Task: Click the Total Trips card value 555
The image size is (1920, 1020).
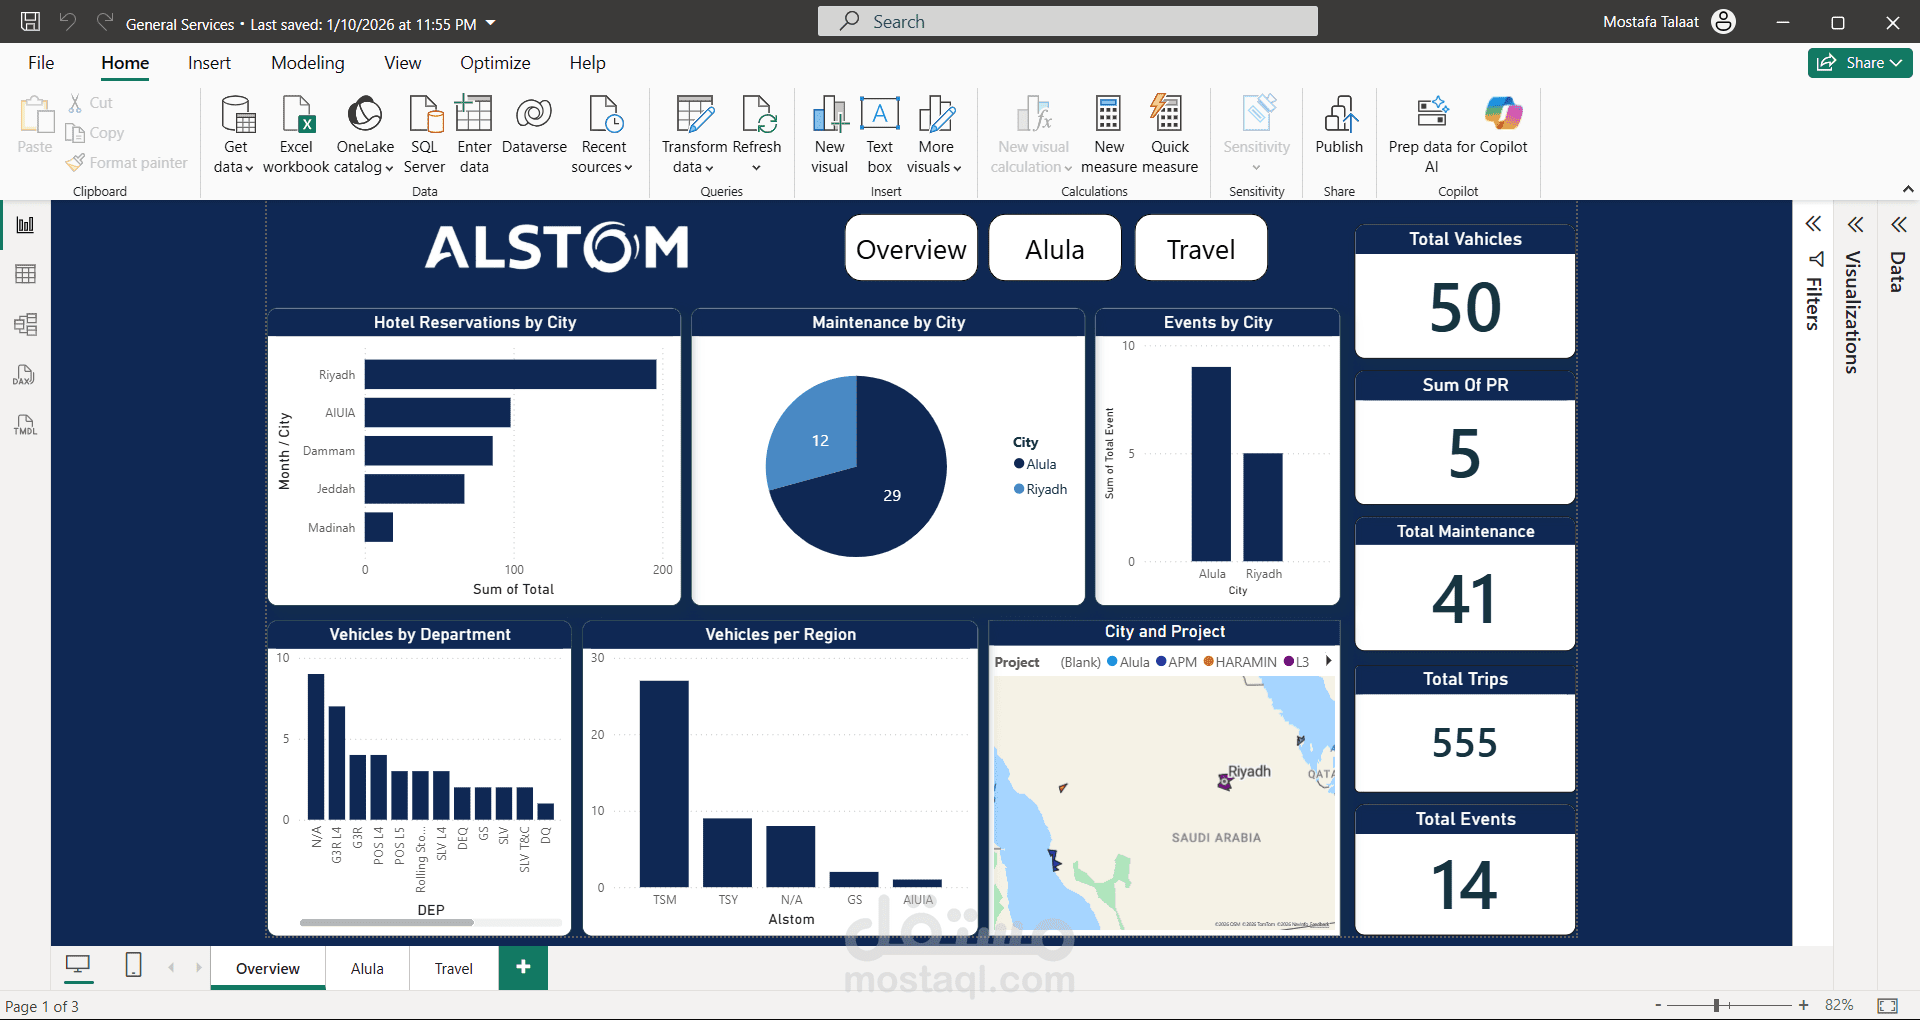Action: tap(1465, 743)
